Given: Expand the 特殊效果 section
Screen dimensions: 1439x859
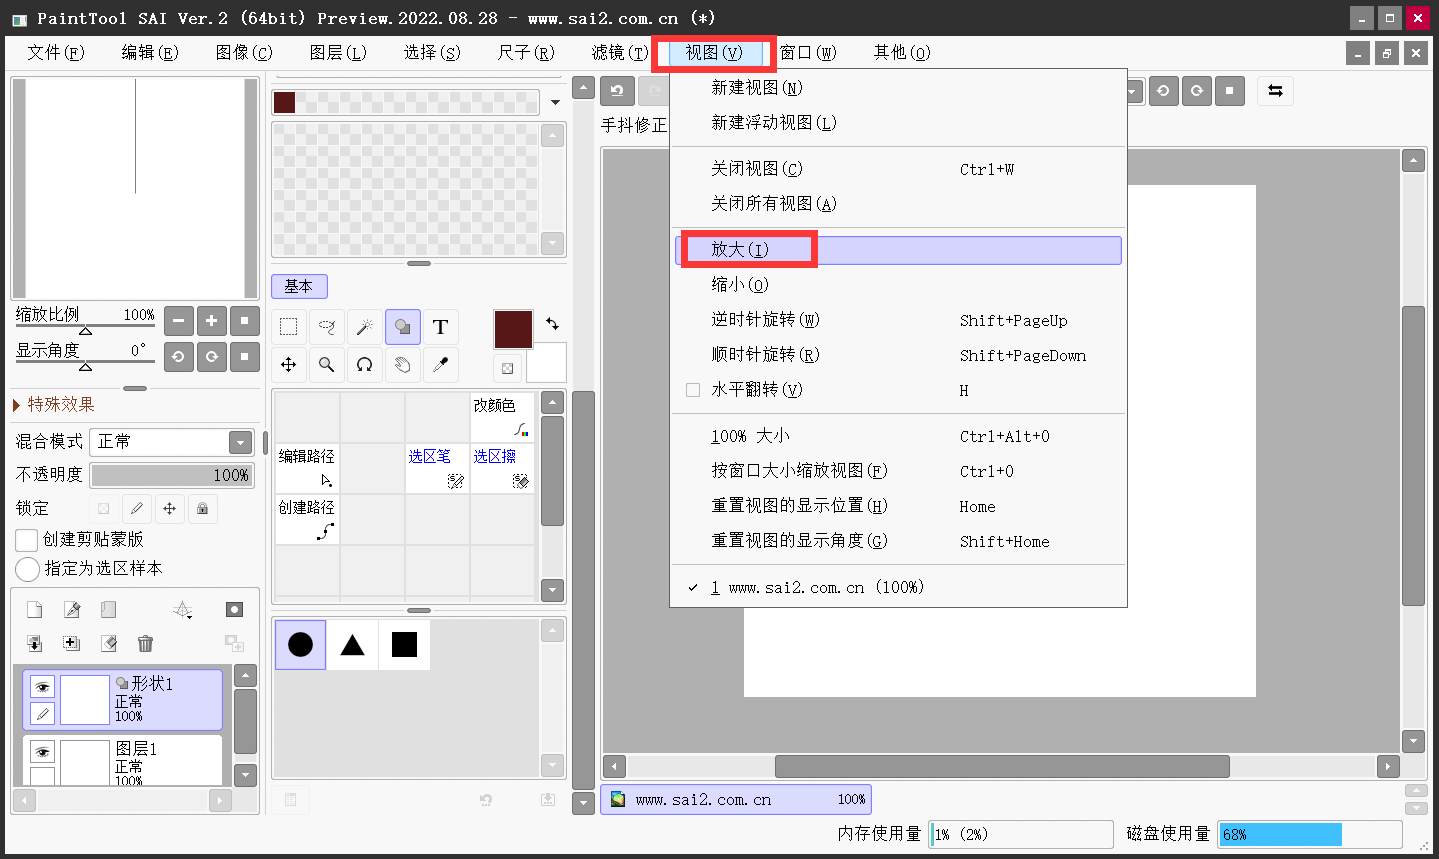Looking at the screenshot, I should click(17, 405).
